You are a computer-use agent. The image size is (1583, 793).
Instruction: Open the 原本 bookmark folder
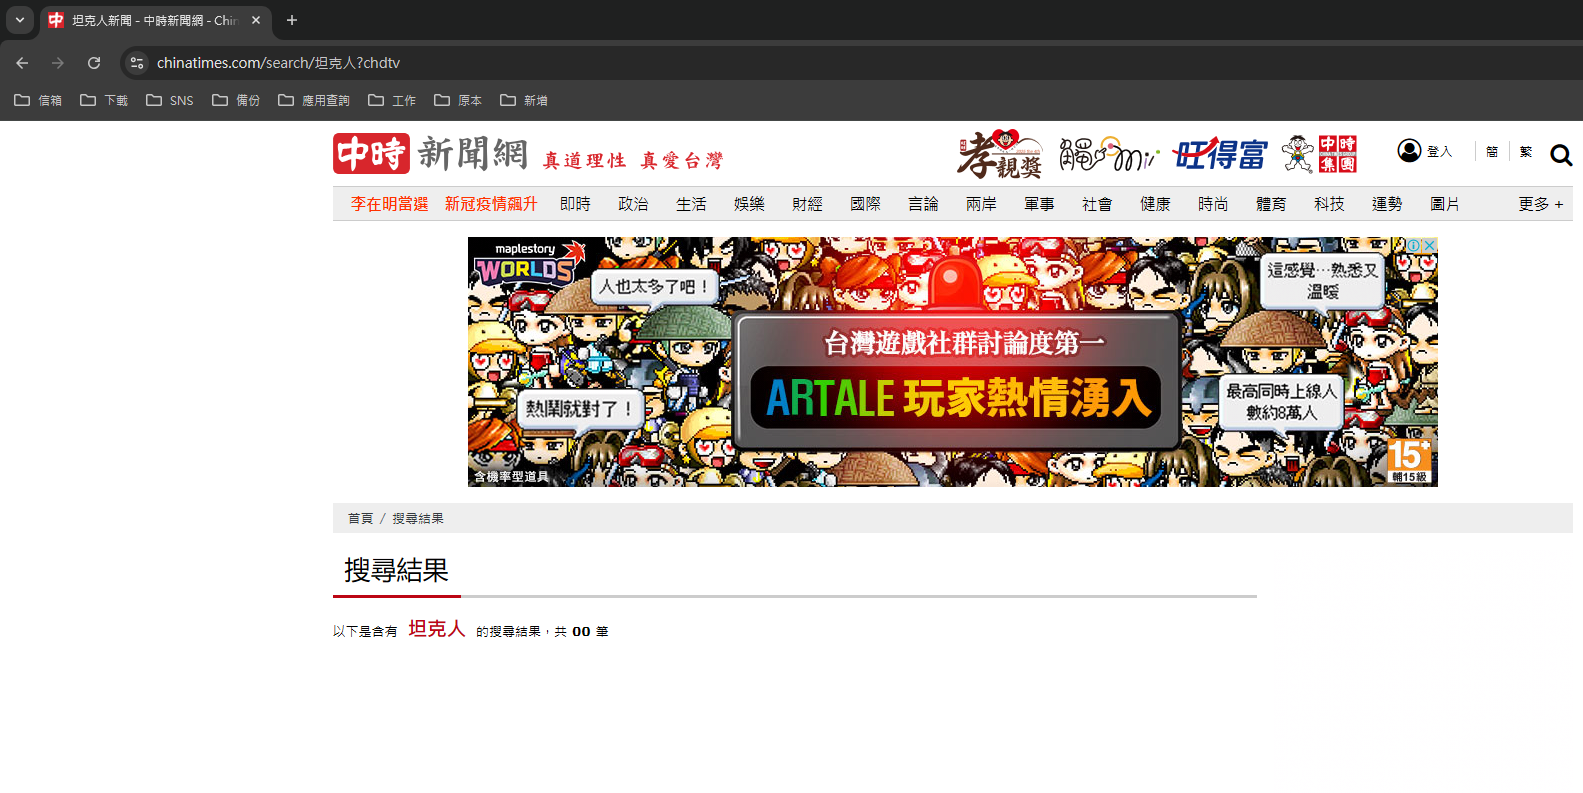(458, 100)
